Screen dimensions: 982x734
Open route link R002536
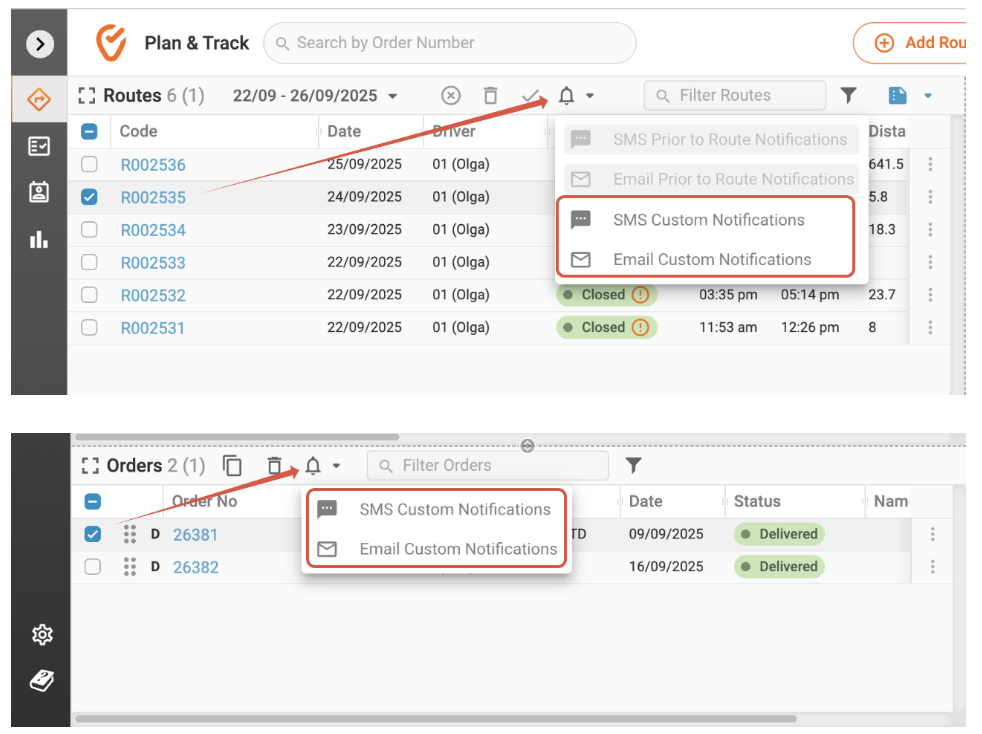(x=153, y=165)
